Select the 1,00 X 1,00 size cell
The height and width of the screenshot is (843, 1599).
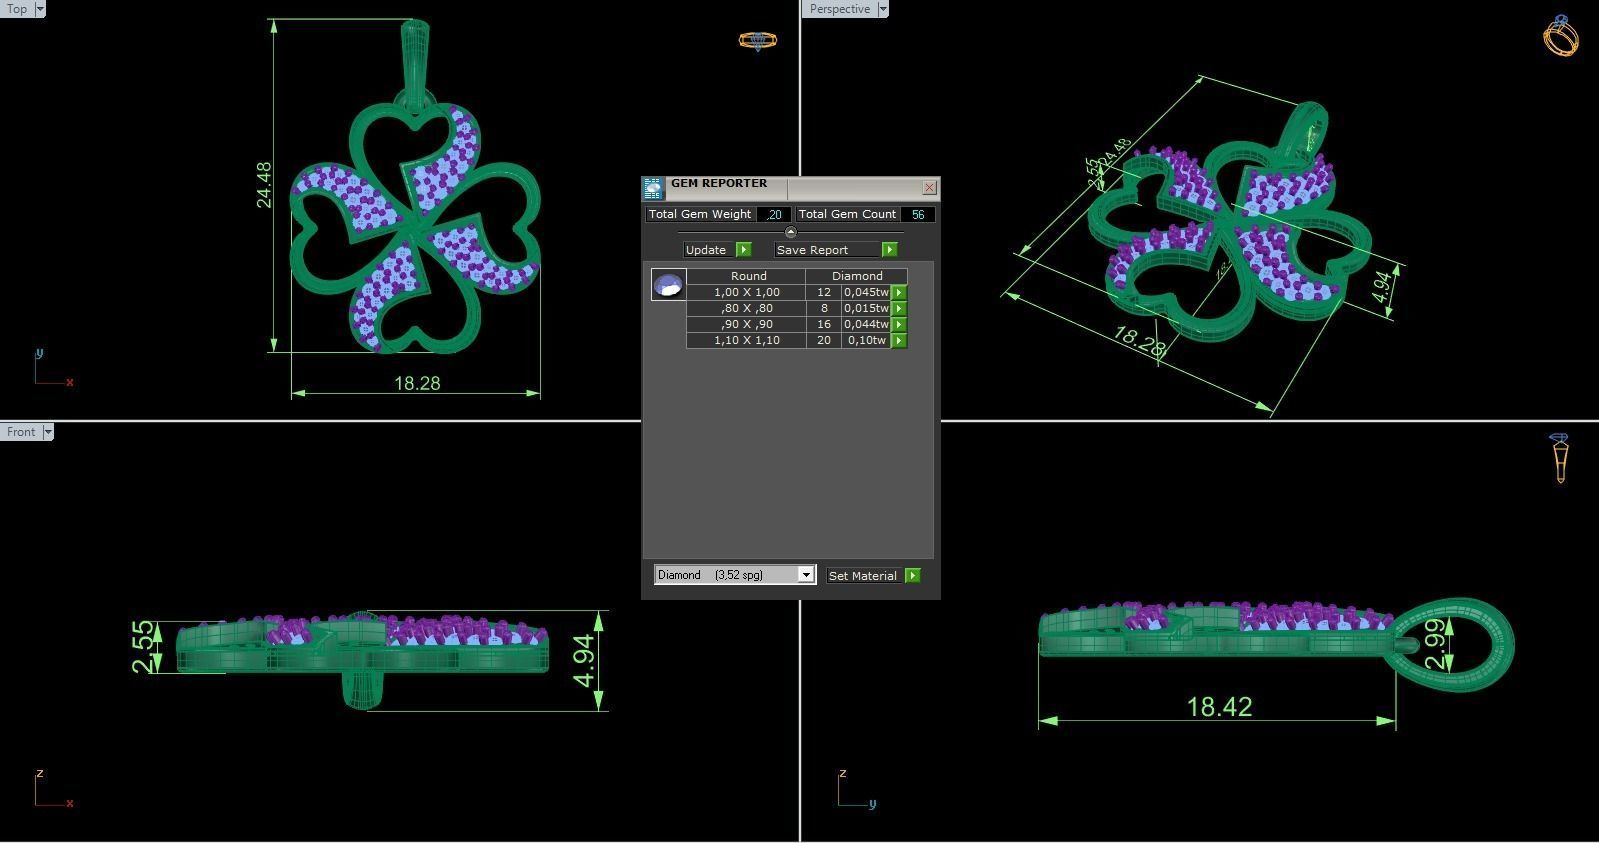pos(746,293)
